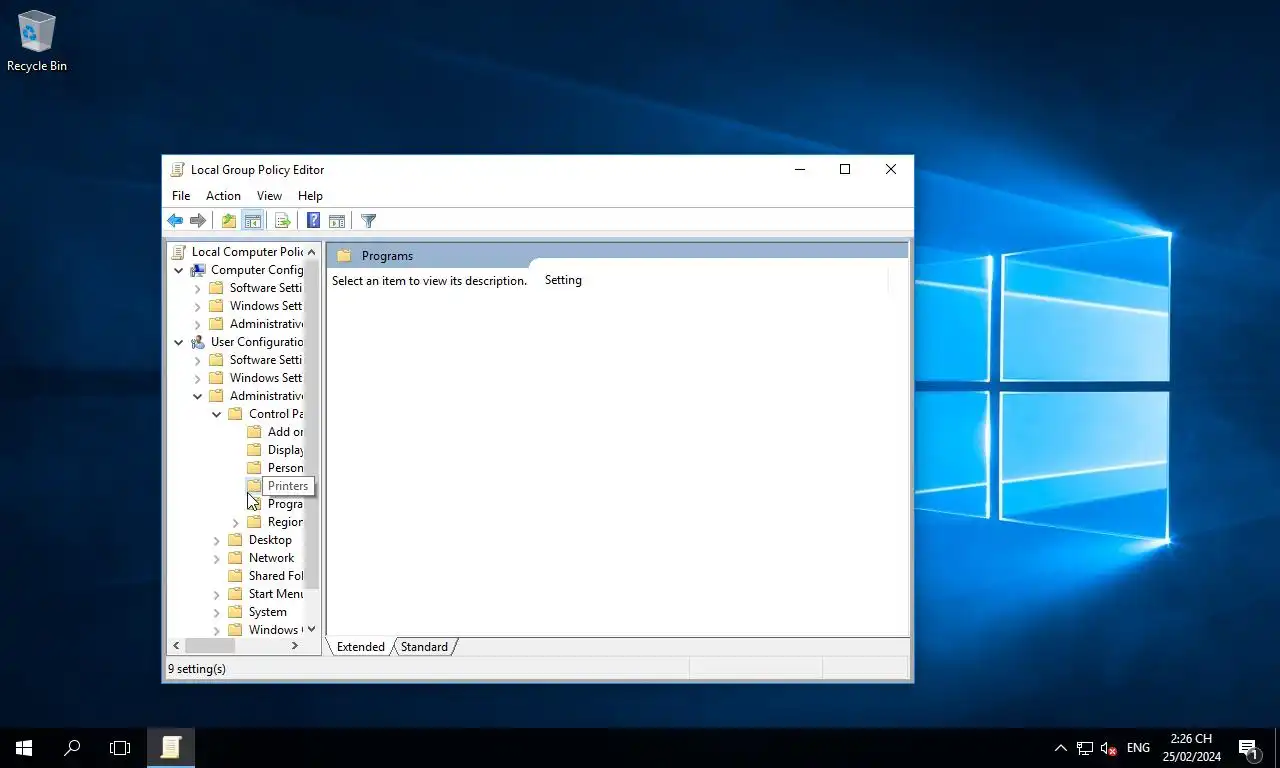The height and width of the screenshot is (768, 1280).
Task: Expand Administrative Templates under Computer Configuration
Action: pos(198,324)
